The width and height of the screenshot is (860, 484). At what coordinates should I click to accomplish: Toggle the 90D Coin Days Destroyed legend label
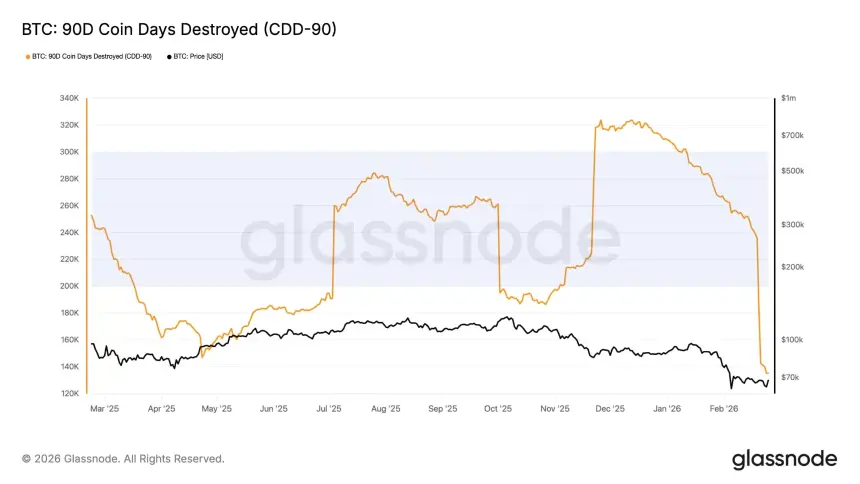tap(90, 56)
